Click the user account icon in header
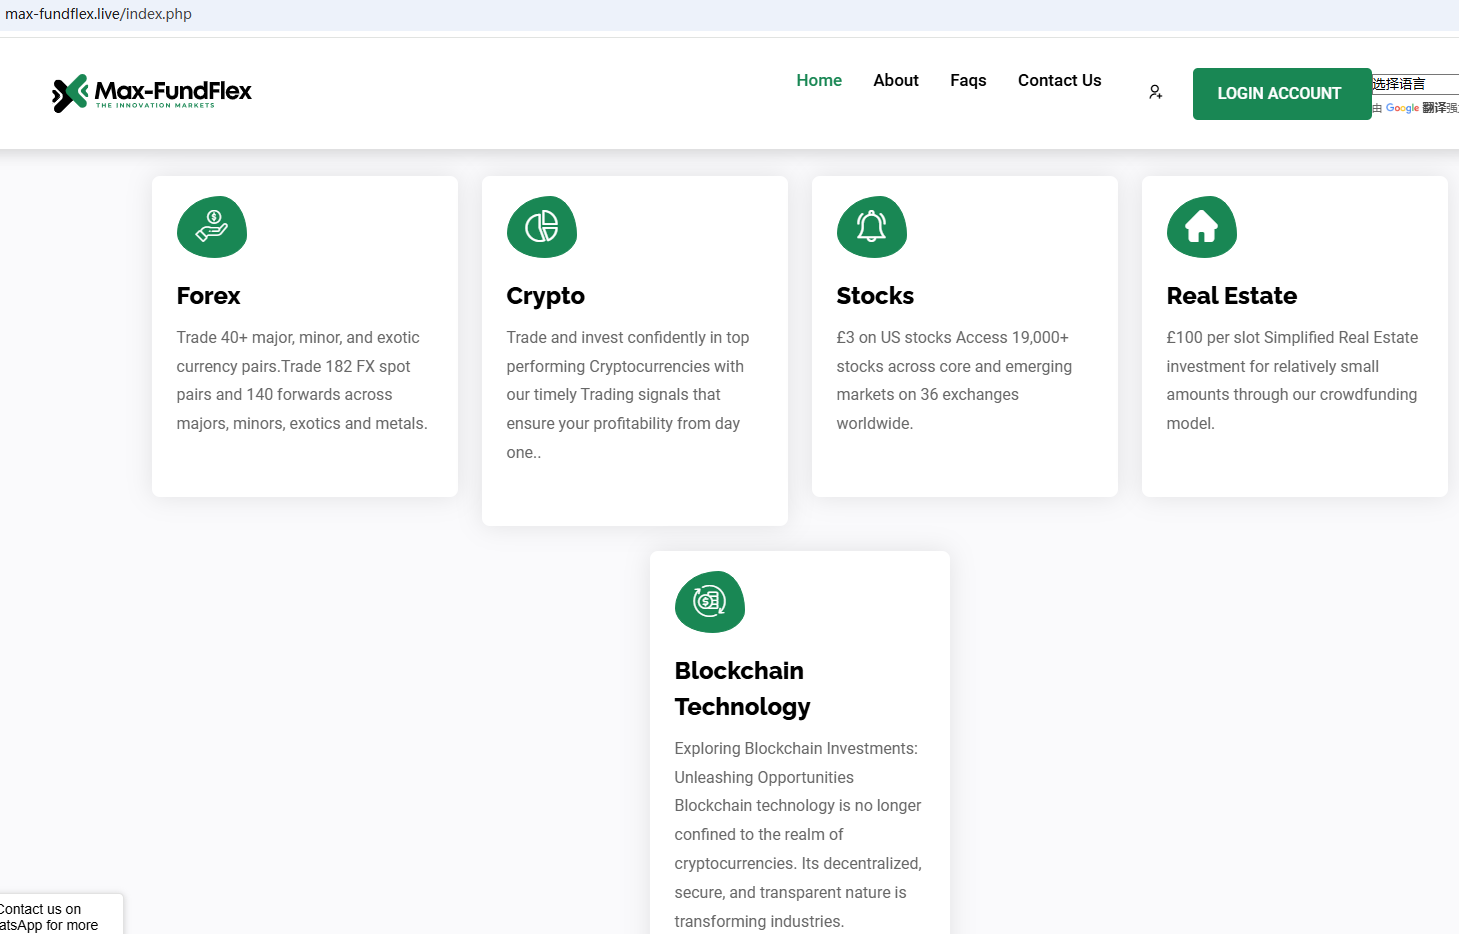The image size is (1459, 934). click(1155, 92)
